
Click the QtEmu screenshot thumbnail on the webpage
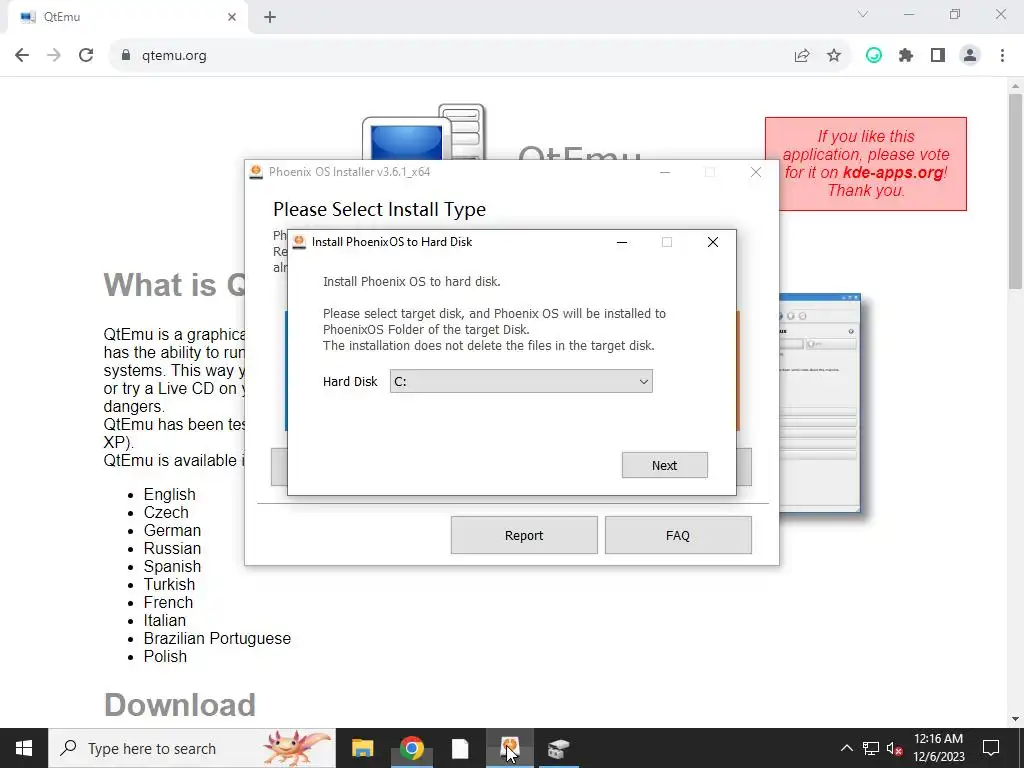(x=820, y=403)
